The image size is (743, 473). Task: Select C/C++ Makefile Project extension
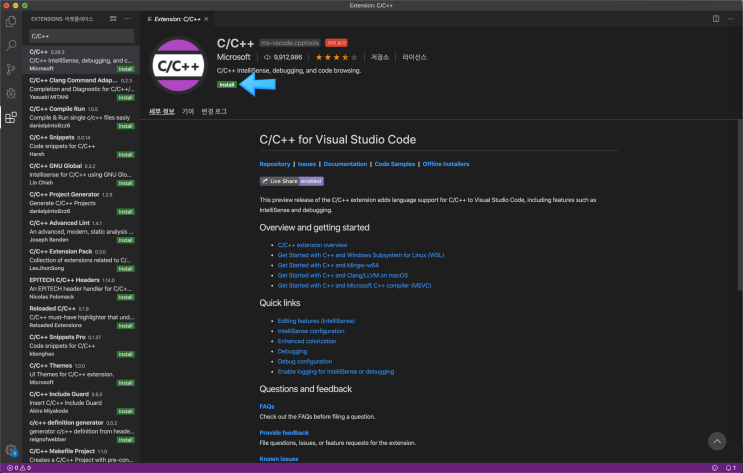pos(81,454)
